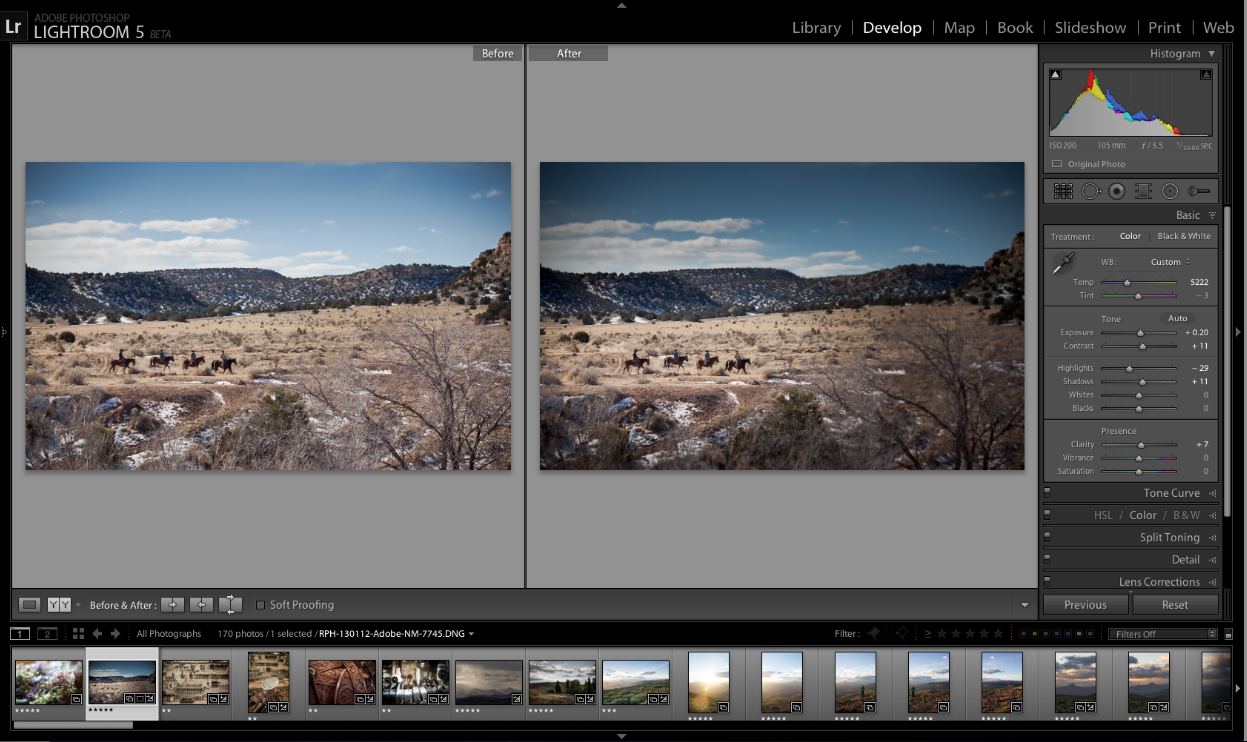
Task: Open the Map module
Action: [959, 28]
